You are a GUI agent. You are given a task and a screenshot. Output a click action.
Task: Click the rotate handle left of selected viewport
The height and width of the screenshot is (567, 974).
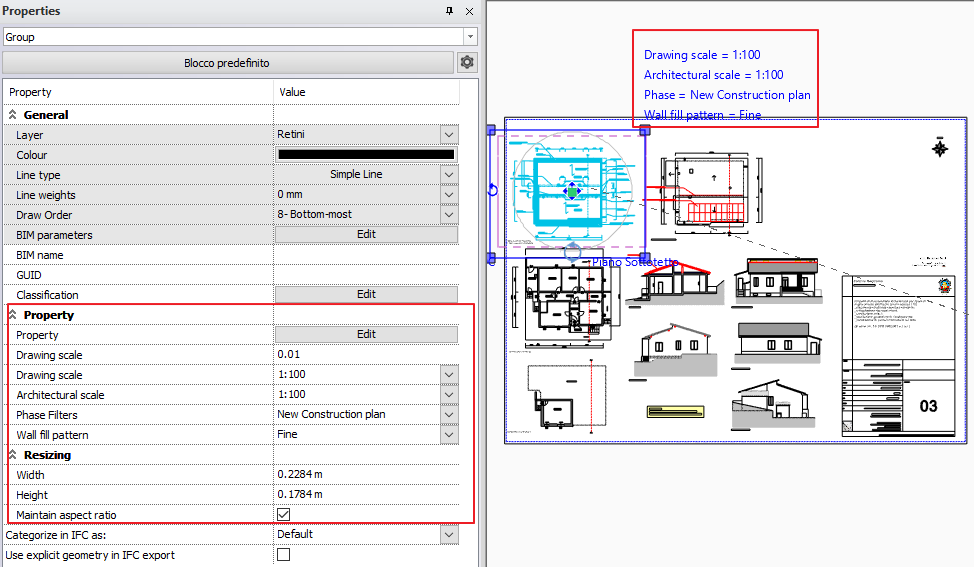click(492, 190)
